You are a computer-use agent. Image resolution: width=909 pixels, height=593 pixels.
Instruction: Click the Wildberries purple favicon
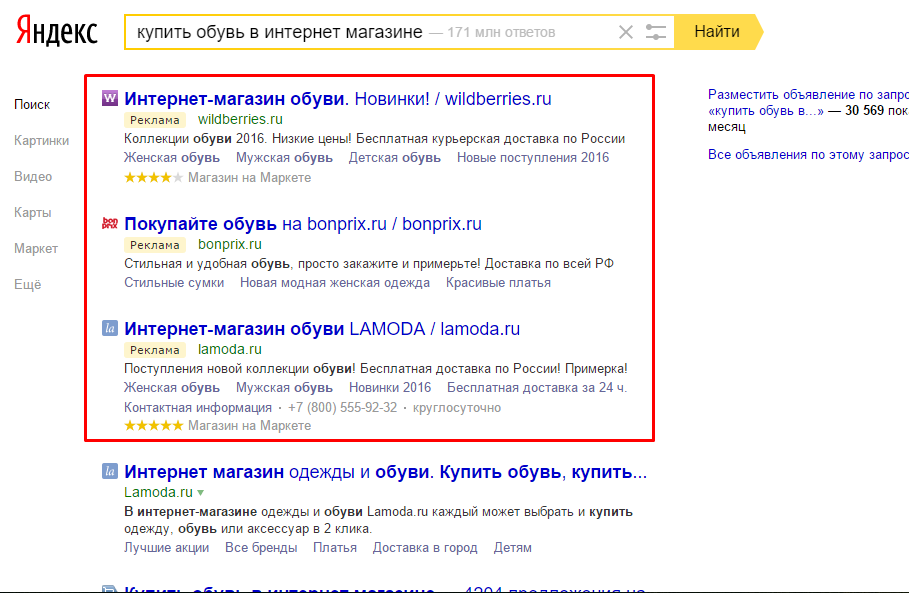(110, 98)
